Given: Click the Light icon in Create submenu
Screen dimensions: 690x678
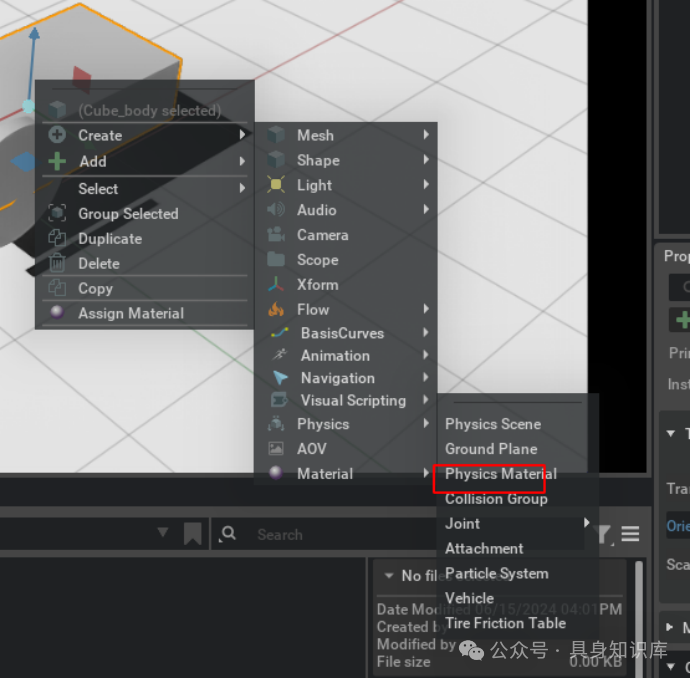Looking at the screenshot, I should (x=276, y=185).
